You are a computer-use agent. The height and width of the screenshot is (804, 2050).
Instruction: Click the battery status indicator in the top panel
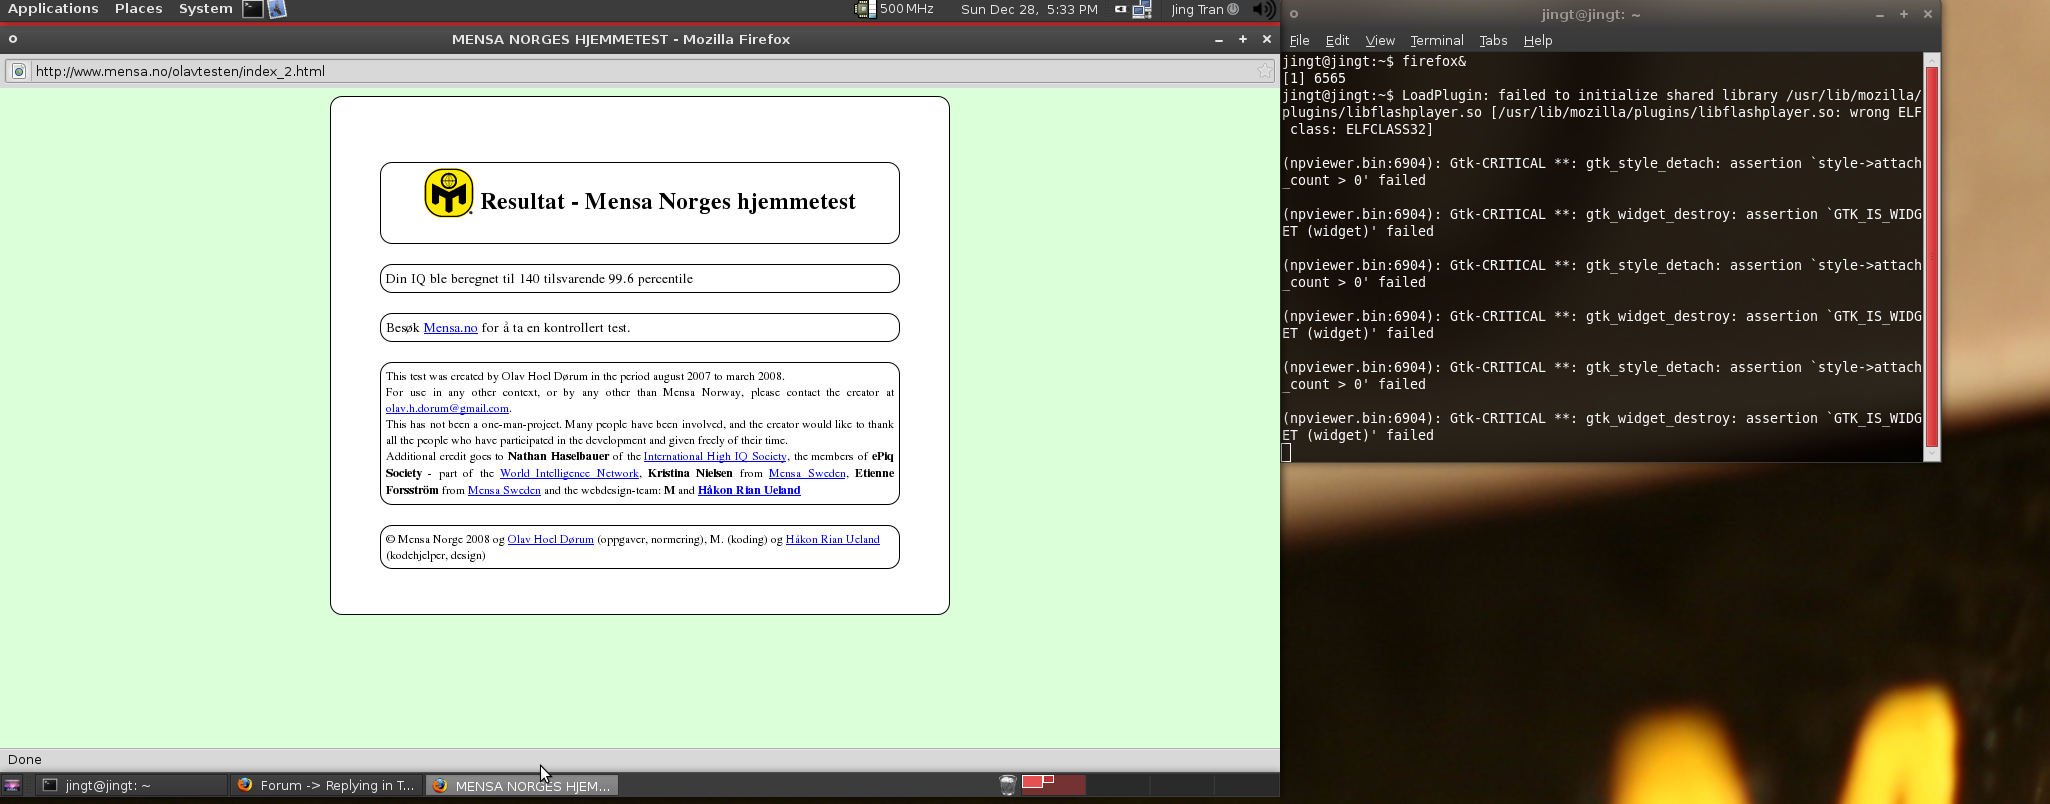tap(1121, 9)
